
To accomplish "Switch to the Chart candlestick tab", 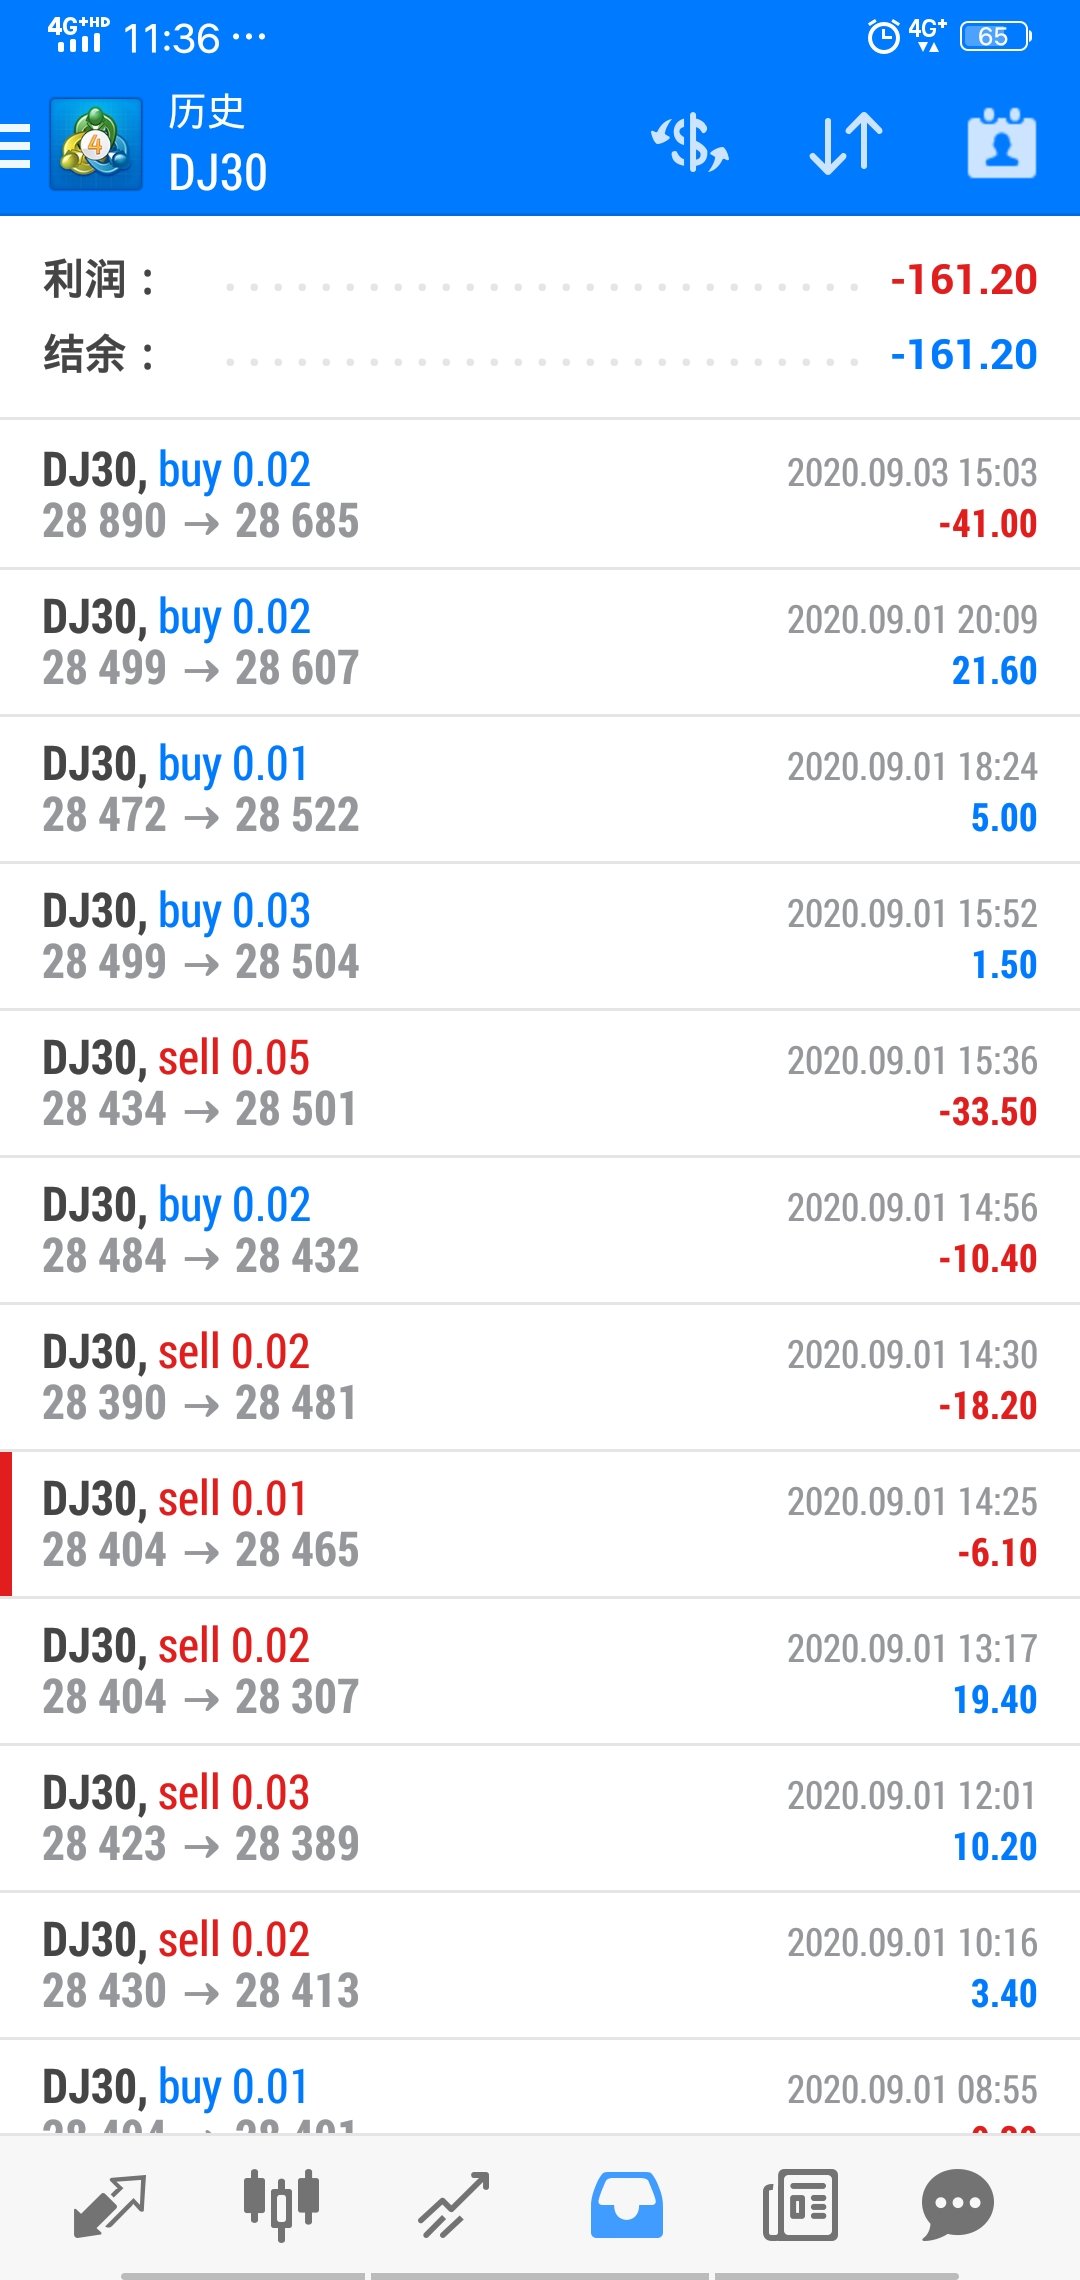I will coord(281,2203).
